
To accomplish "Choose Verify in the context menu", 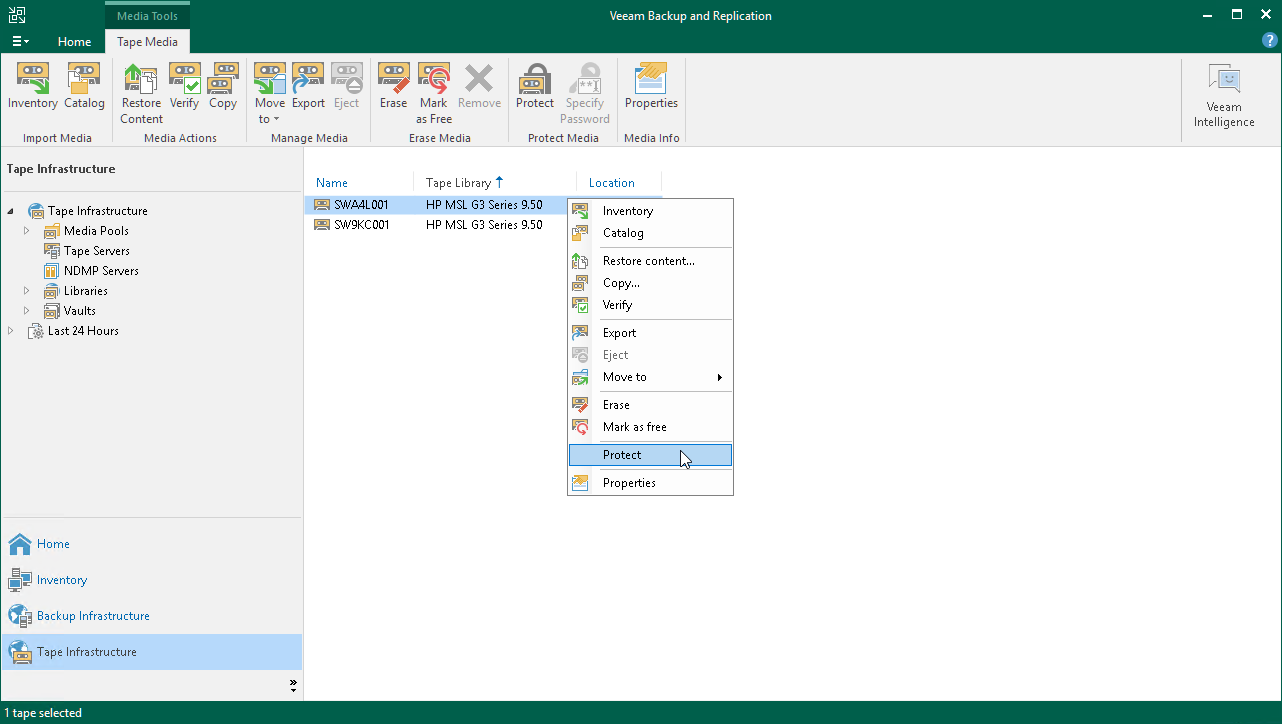I will pyautogui.click(x=650, y=305).
